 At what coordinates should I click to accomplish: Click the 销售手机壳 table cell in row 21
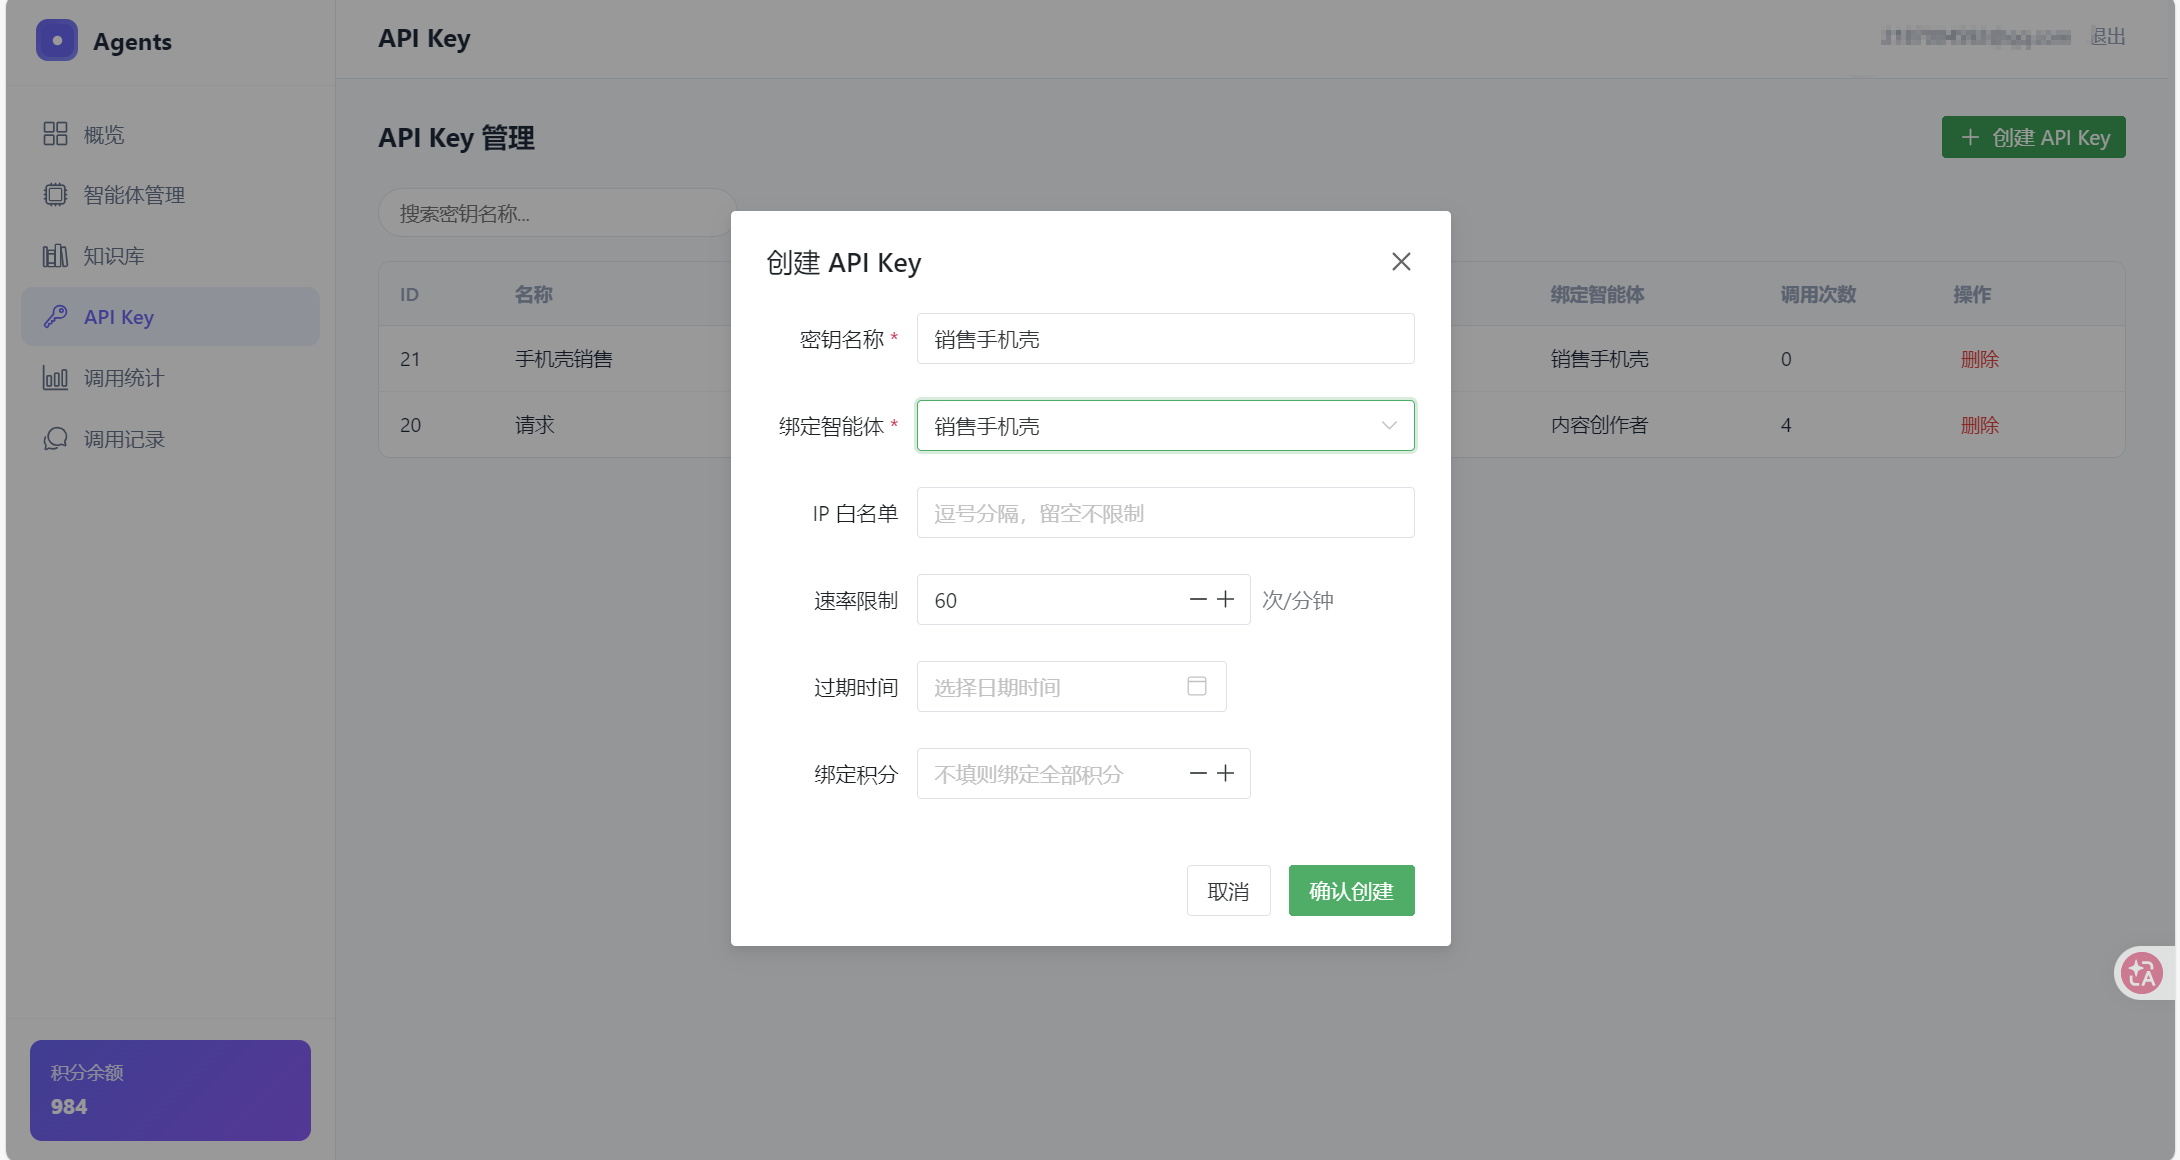(1599, 359)
